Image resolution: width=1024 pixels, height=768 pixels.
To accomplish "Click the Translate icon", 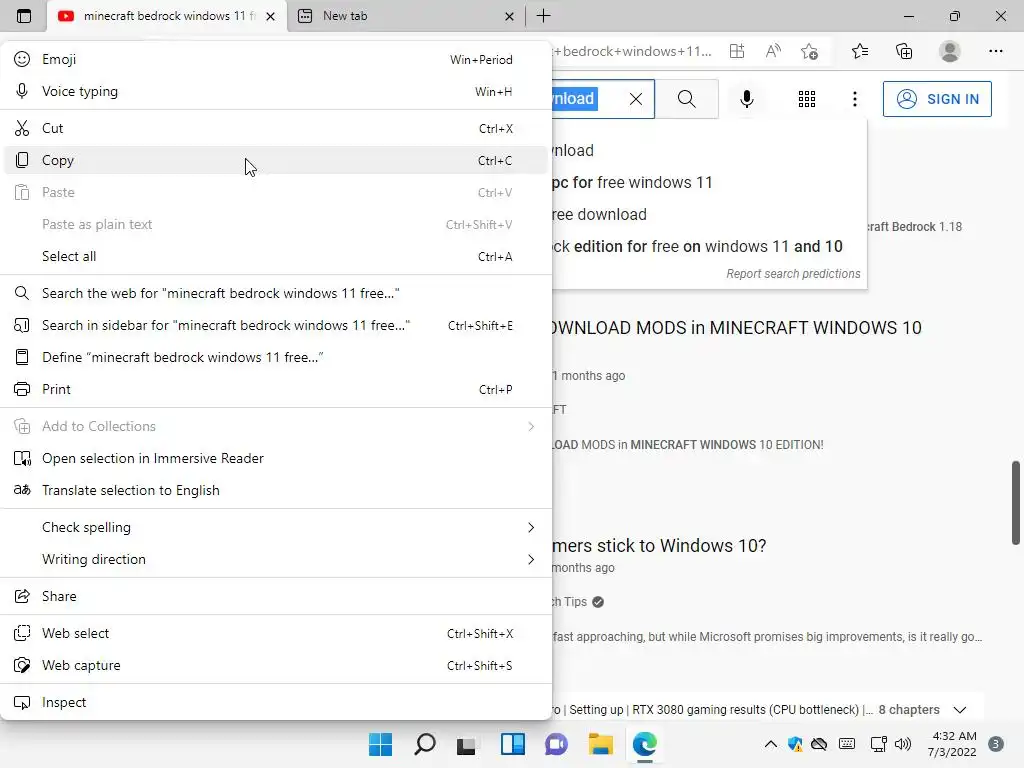I will click(22, 490).
